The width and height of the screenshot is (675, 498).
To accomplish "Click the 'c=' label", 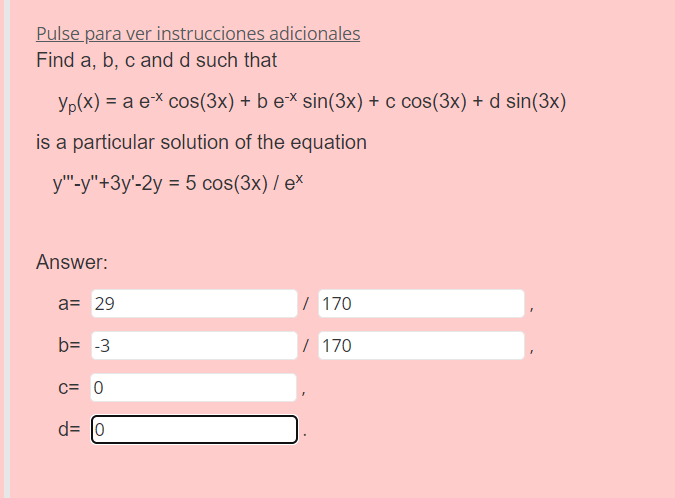I will click(71, 388).
